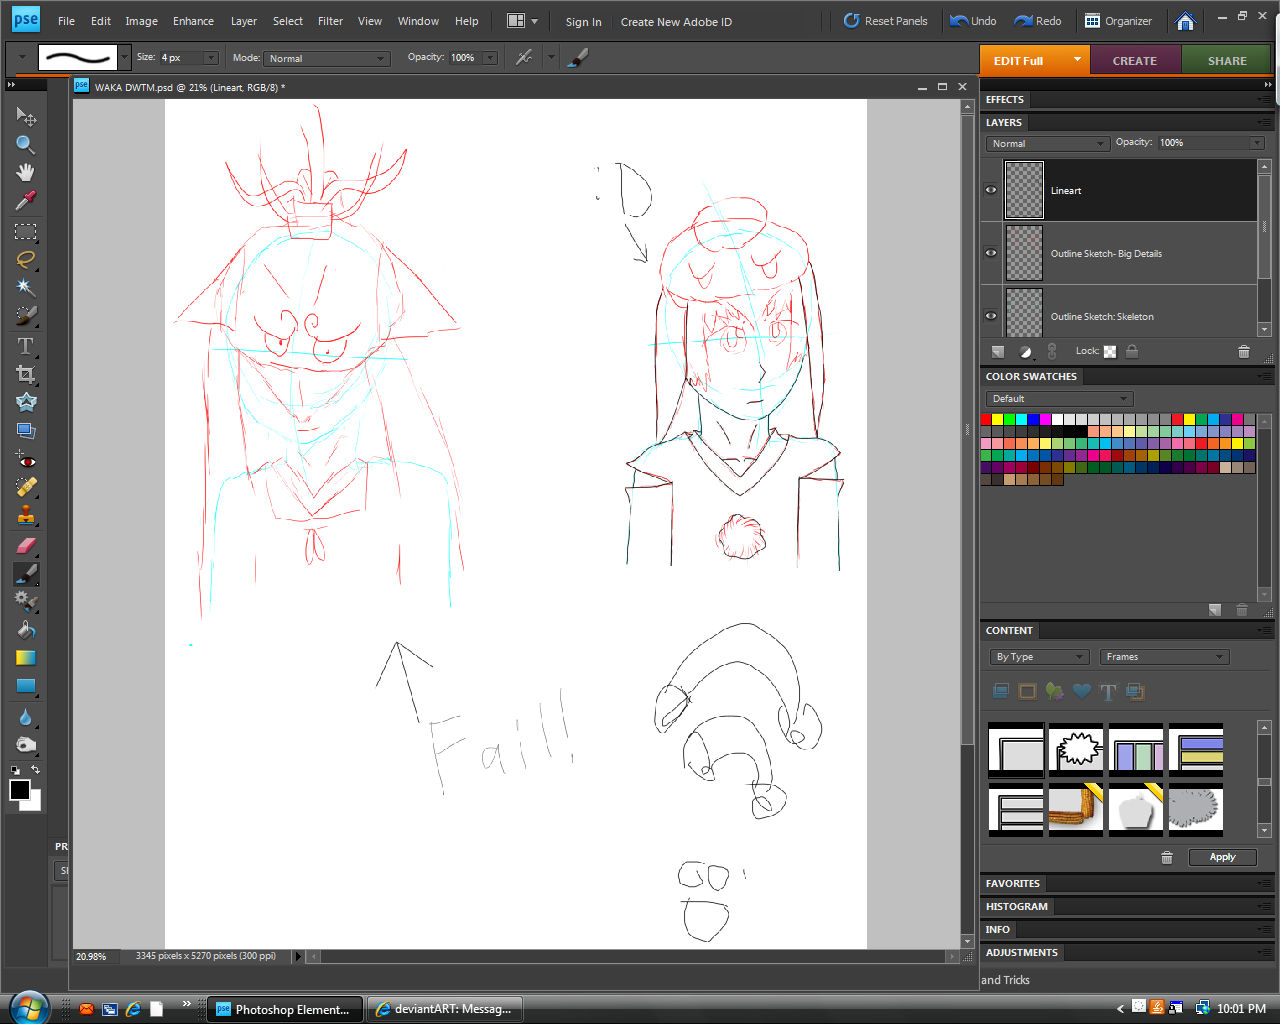
Task: Select the Red Eye Removal tool
Action: point(26,460)
